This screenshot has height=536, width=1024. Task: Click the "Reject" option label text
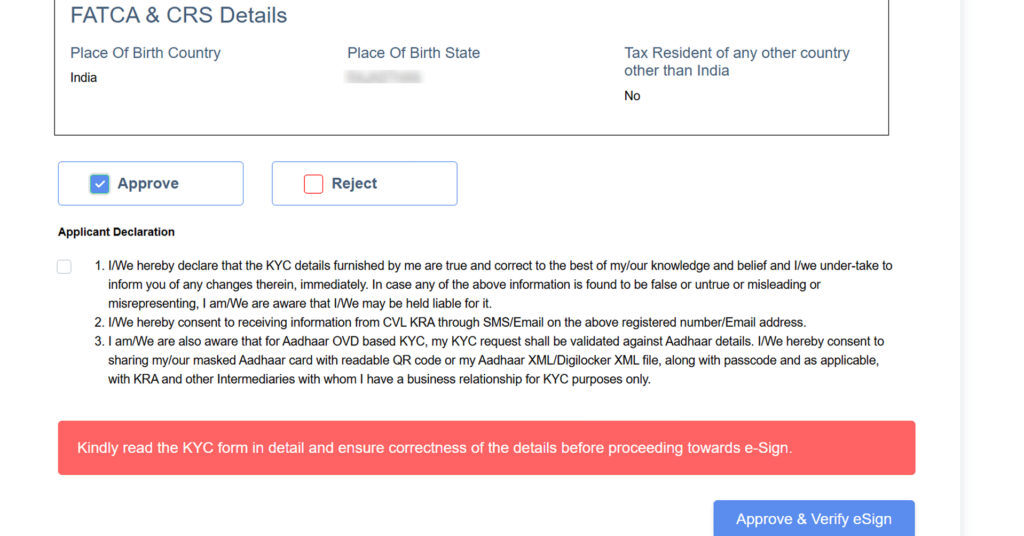[354, 184]
